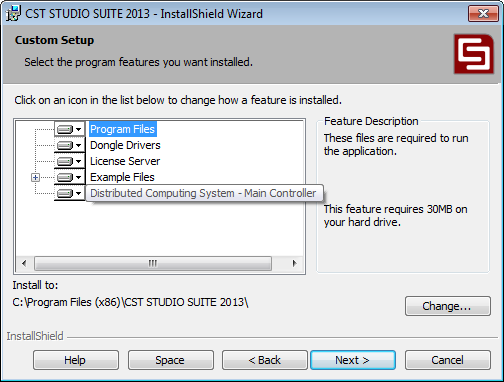Select the License Server feature label
This screenshot has width=504, height=382.
125,161
